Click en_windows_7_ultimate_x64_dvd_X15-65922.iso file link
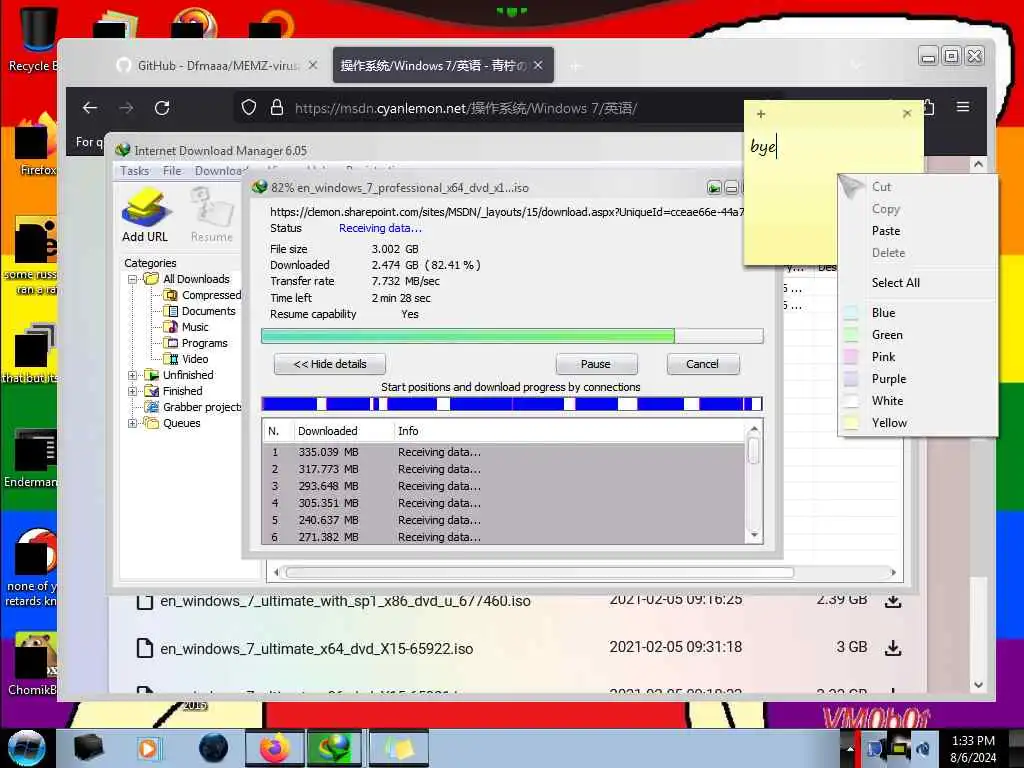 [x=317, y=648]
